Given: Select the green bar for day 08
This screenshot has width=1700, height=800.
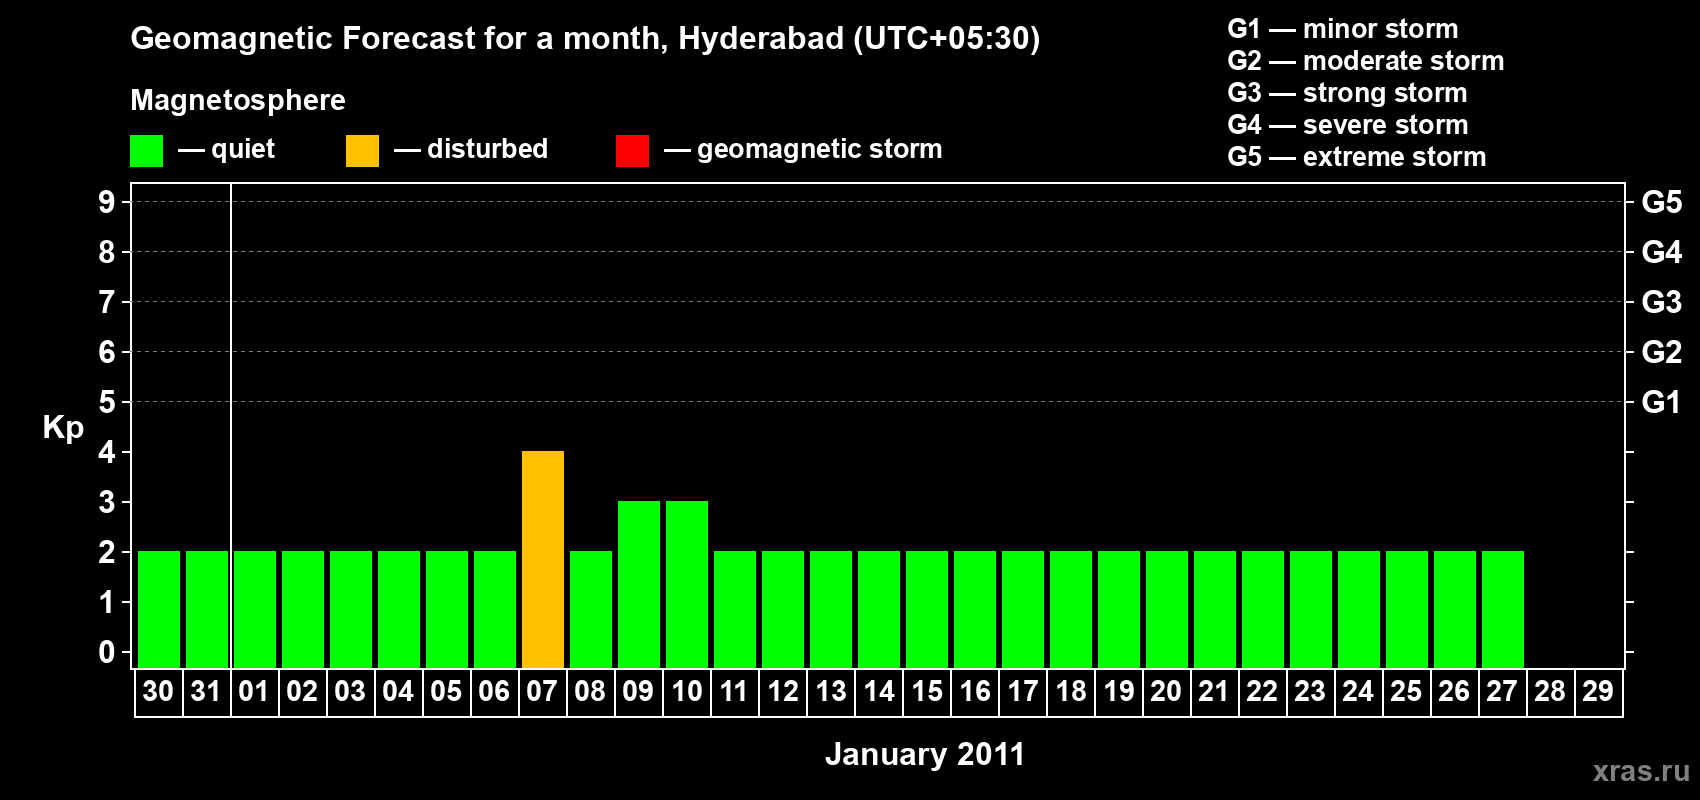Looking at the screenshot, I should pos(591,609).
